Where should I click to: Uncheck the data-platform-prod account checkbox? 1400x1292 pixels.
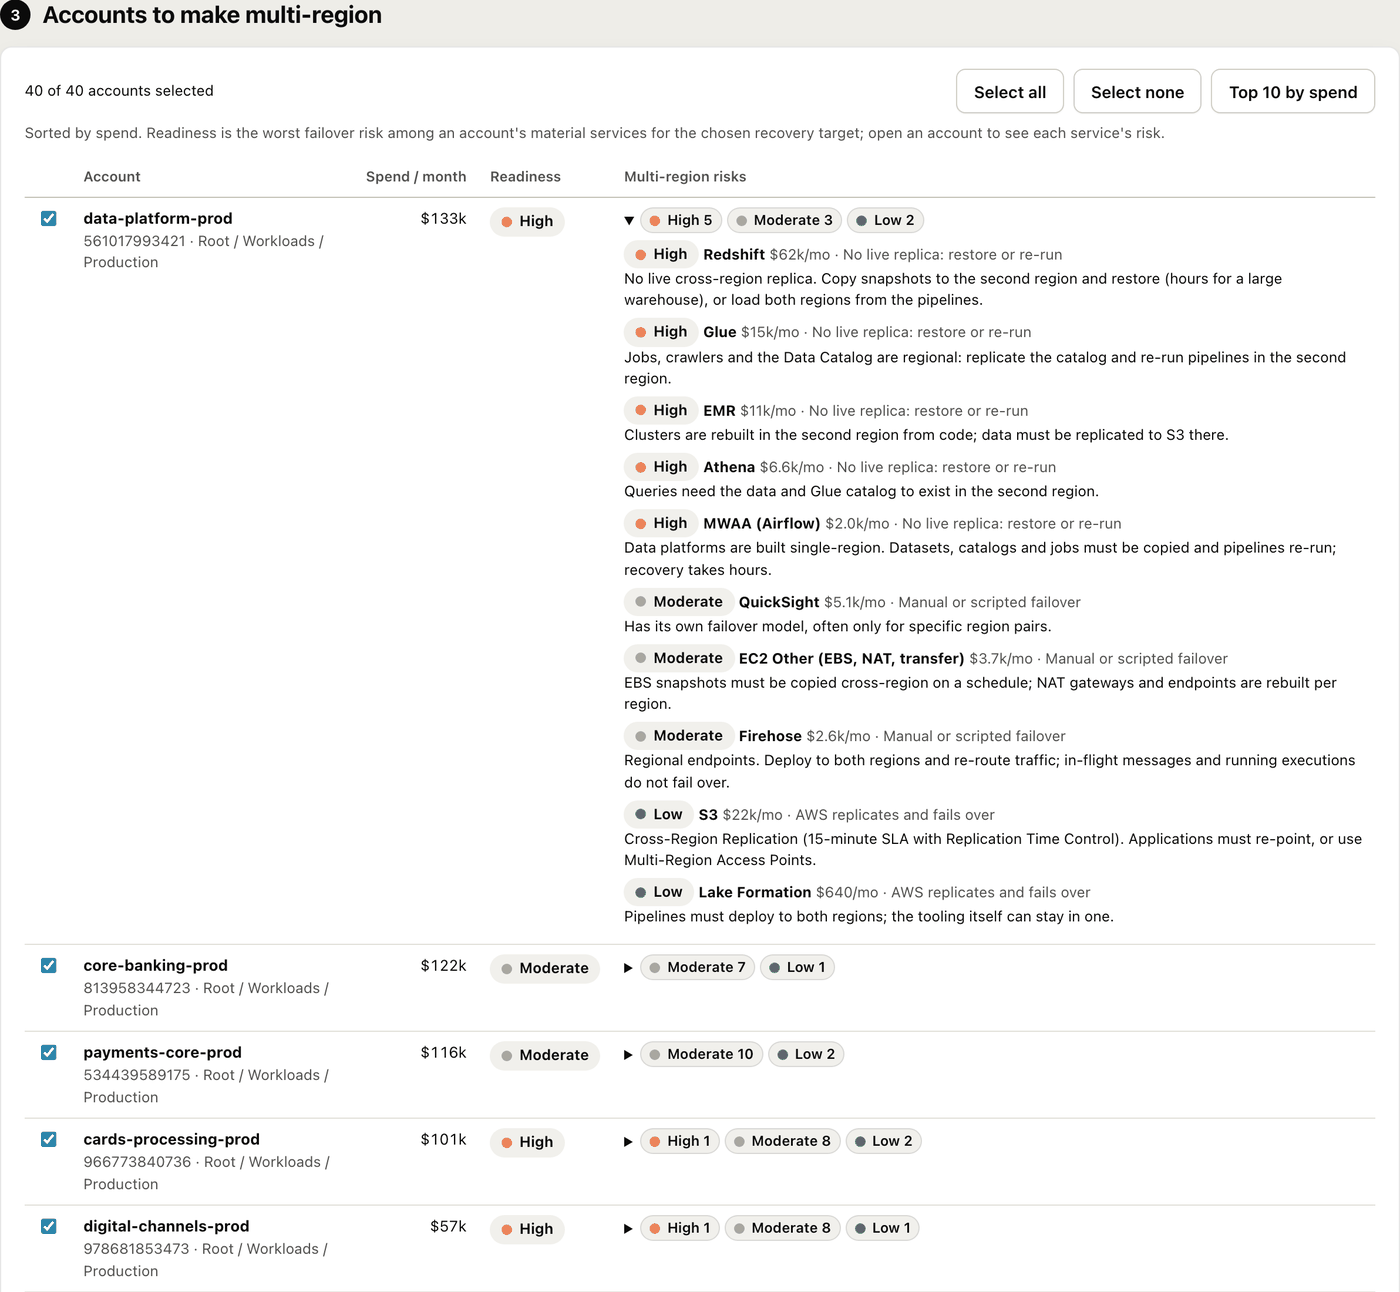48,218
